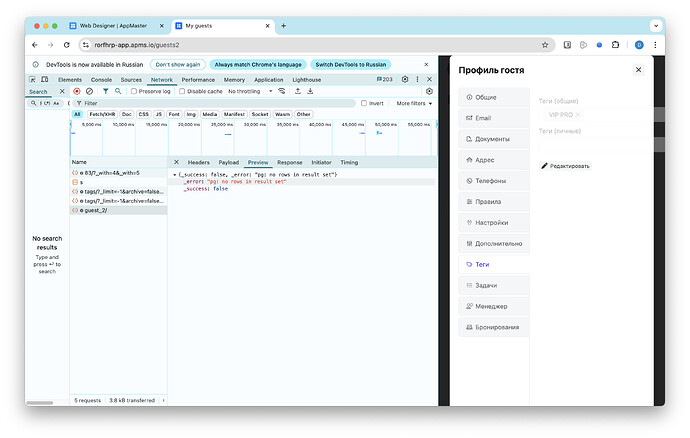This screenshot has width=690, height=438.
Task: Open network conditions wifi icon
Action: (x=282, y=91)
